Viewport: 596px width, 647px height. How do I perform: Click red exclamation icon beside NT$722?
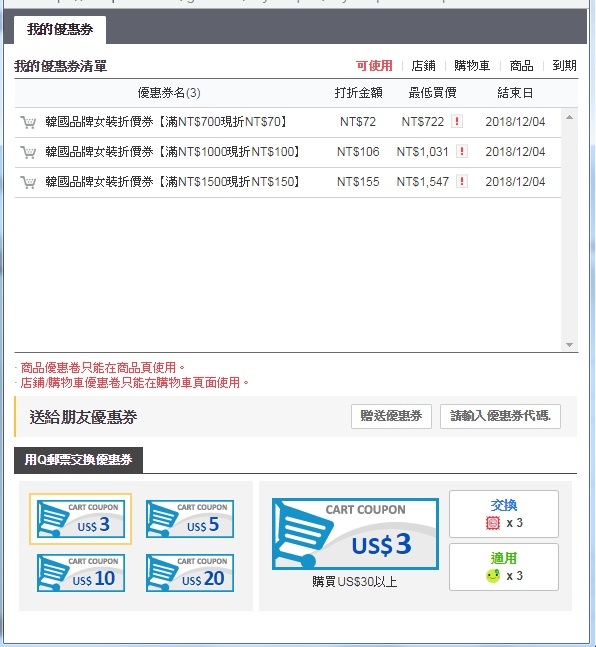coord(456,121)
